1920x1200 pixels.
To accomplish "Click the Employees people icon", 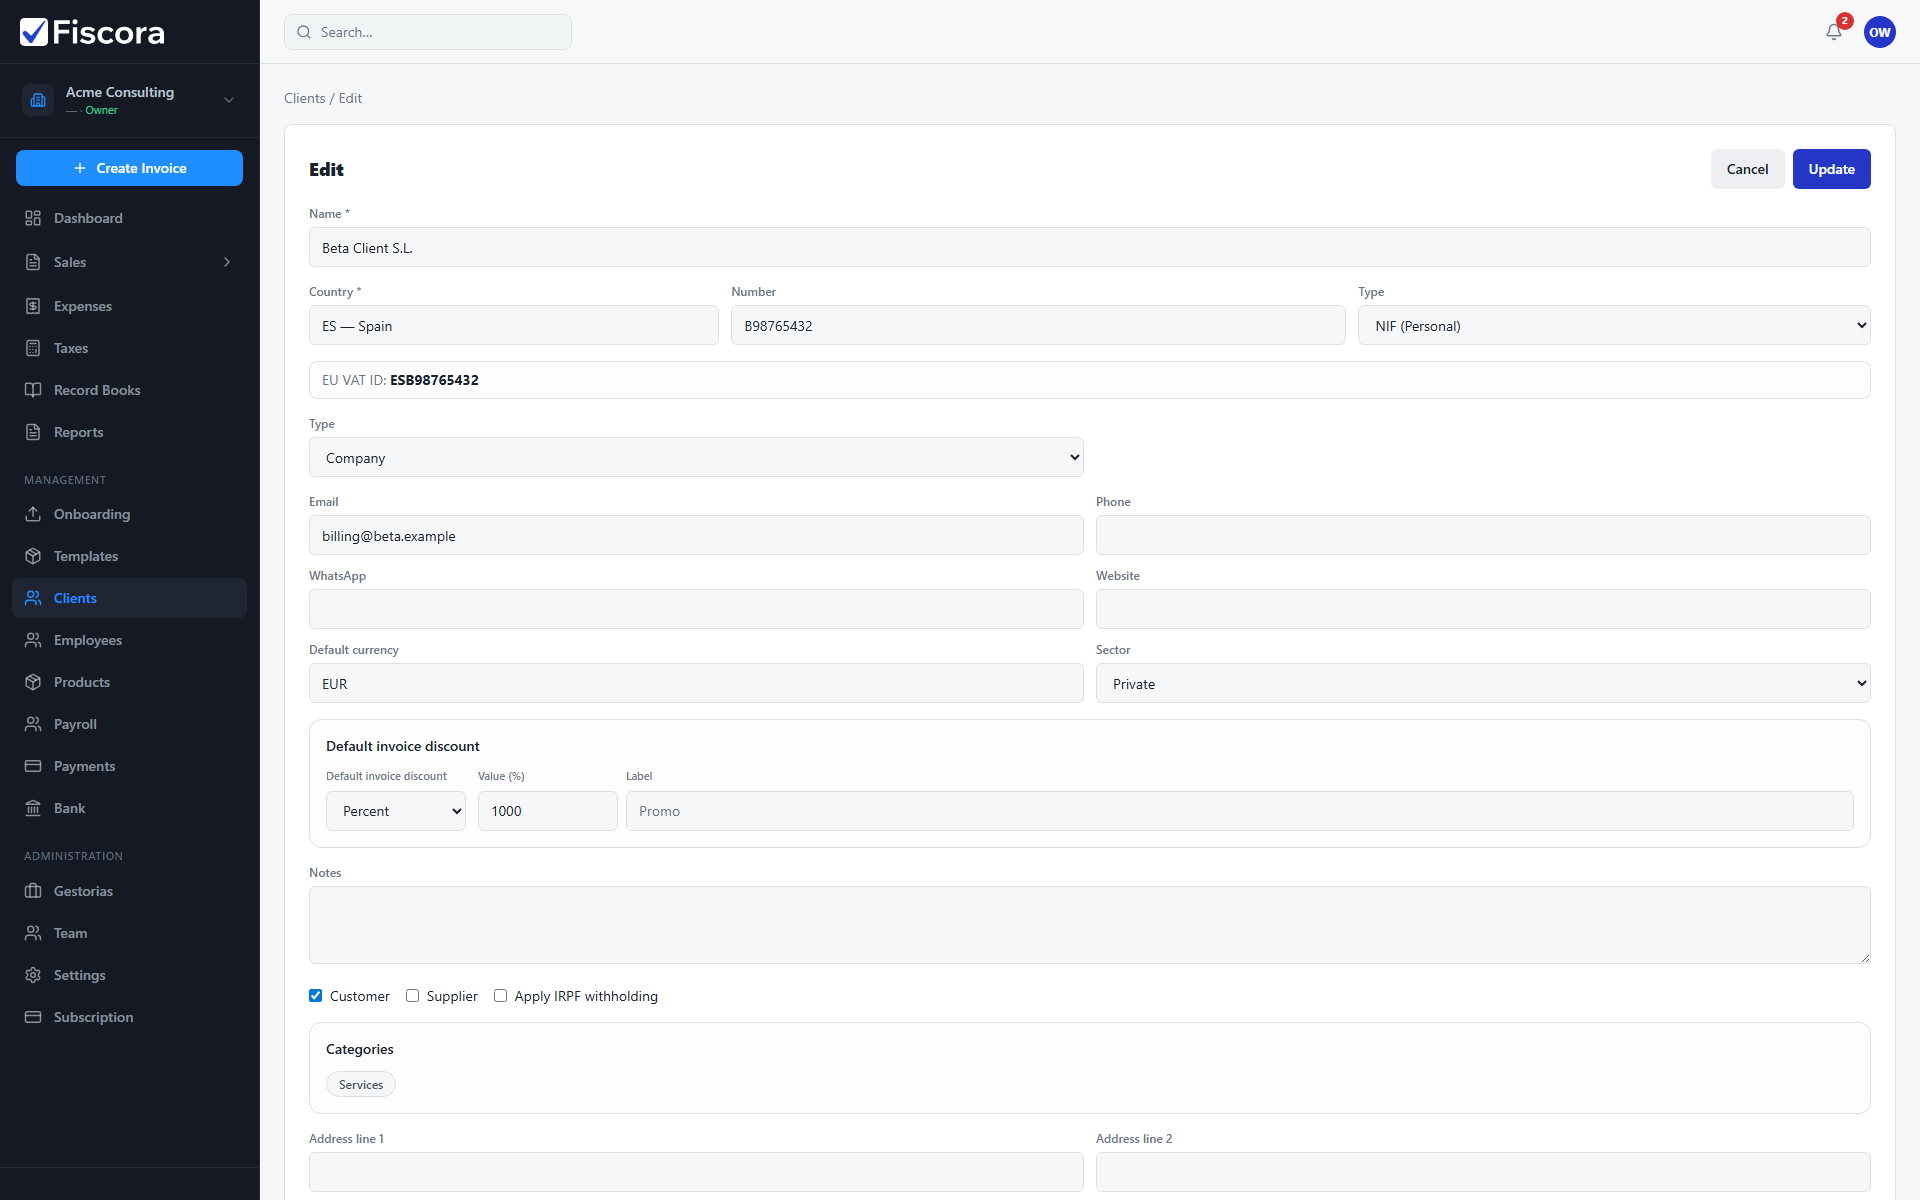I will click(33, 640).
